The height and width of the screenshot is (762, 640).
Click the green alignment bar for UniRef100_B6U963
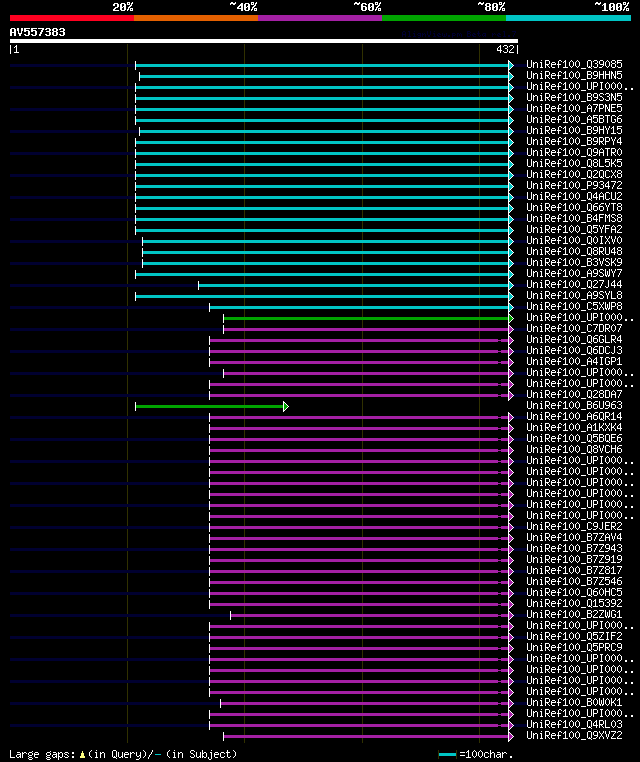[209, 406]
